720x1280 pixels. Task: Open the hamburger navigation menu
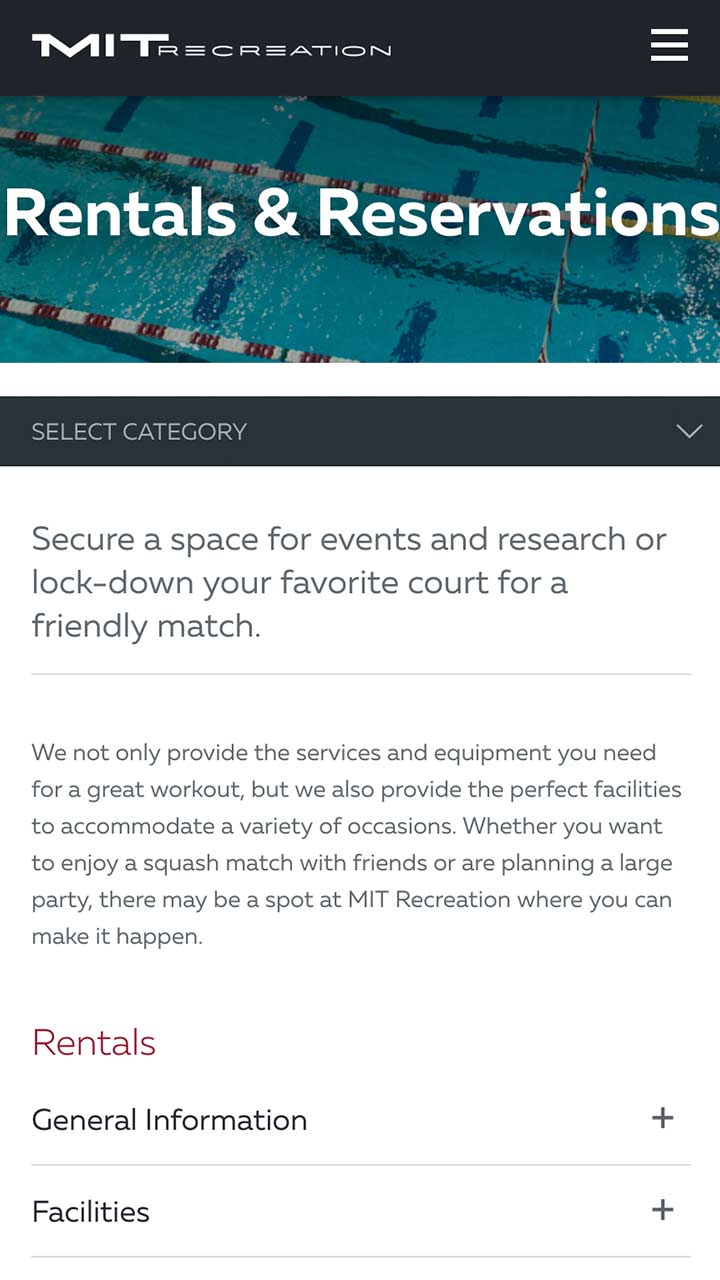[669, 46]
